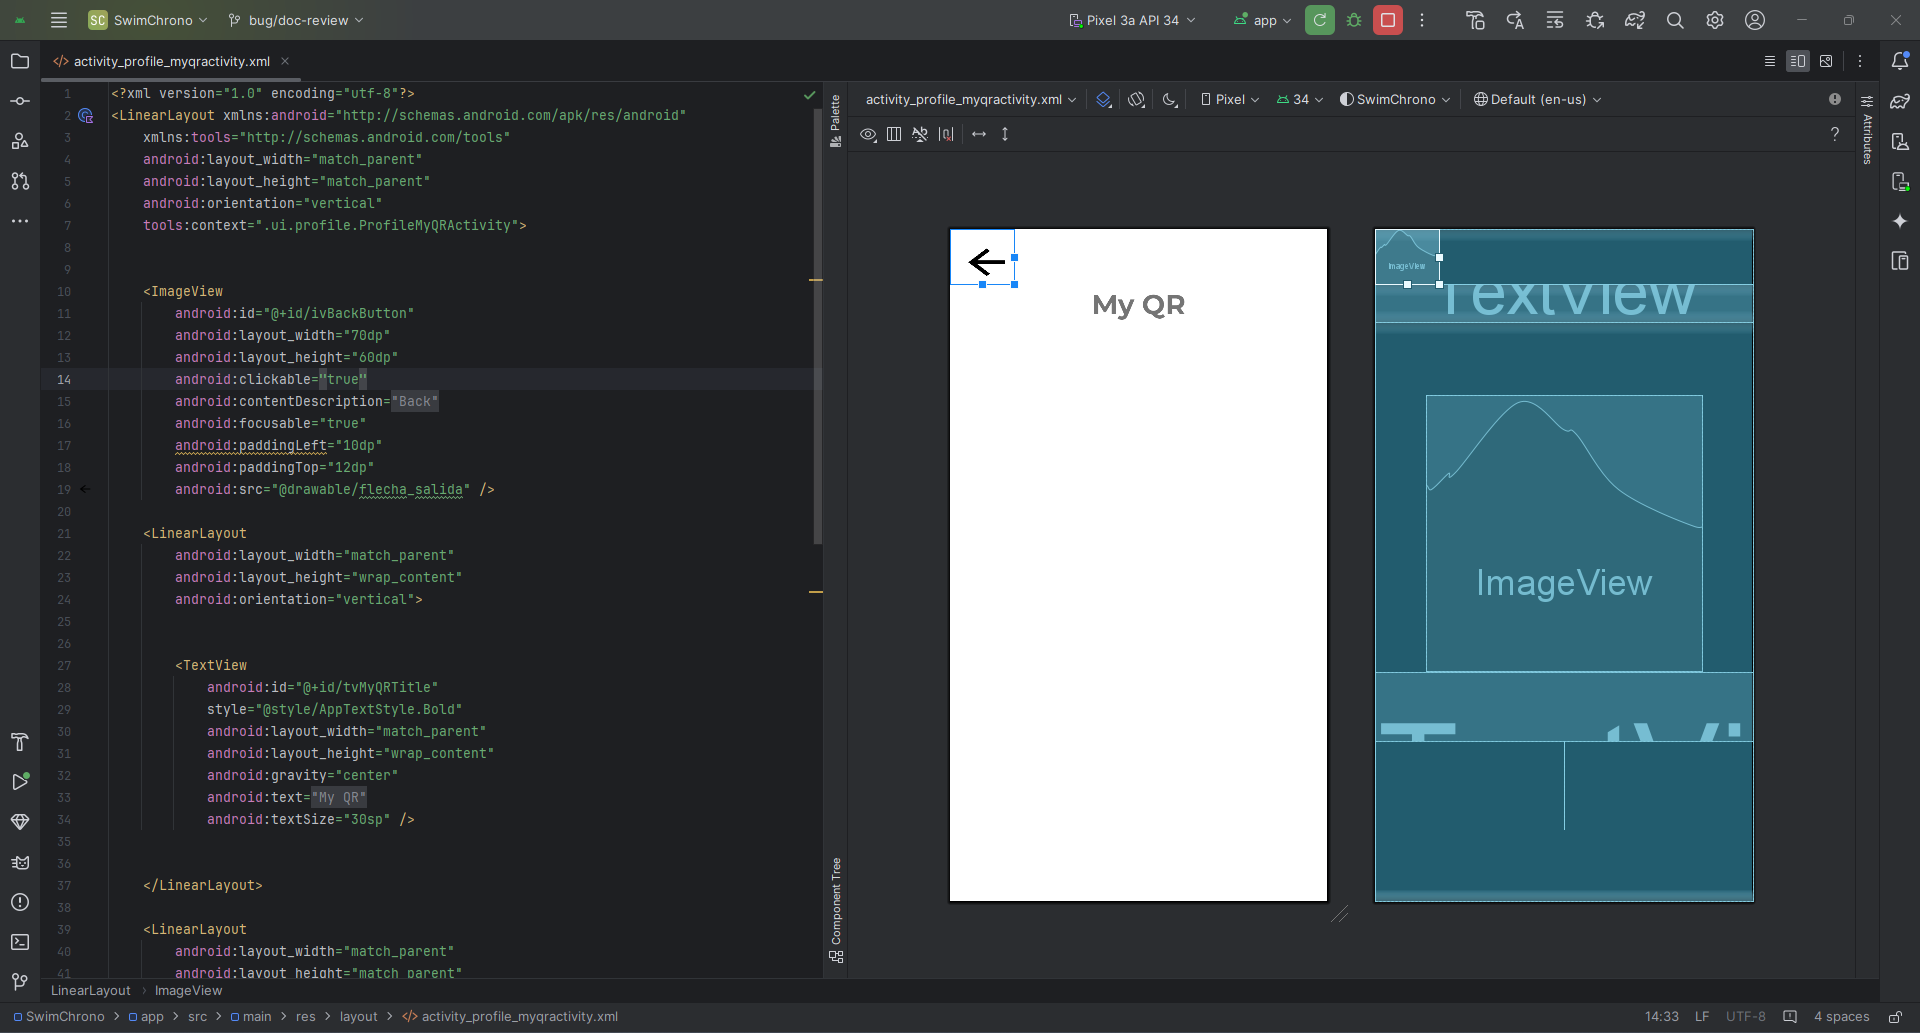Open the Commit tool window
Screen dimensions: 1920x1033
coord(20,101)
